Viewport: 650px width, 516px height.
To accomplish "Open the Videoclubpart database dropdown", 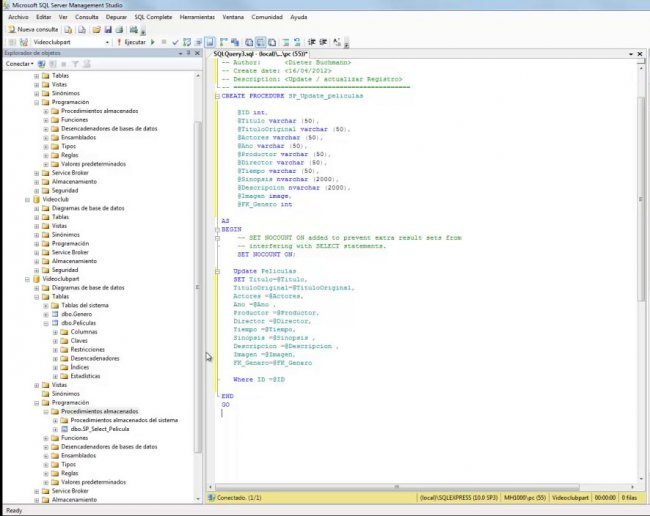I will coord(108,43).
